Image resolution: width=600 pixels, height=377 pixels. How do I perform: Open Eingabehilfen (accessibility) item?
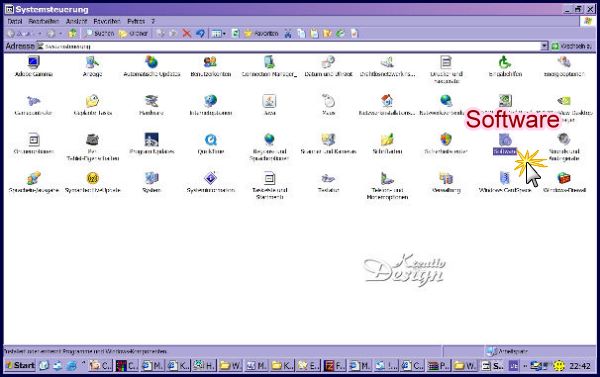coord(505,66)
